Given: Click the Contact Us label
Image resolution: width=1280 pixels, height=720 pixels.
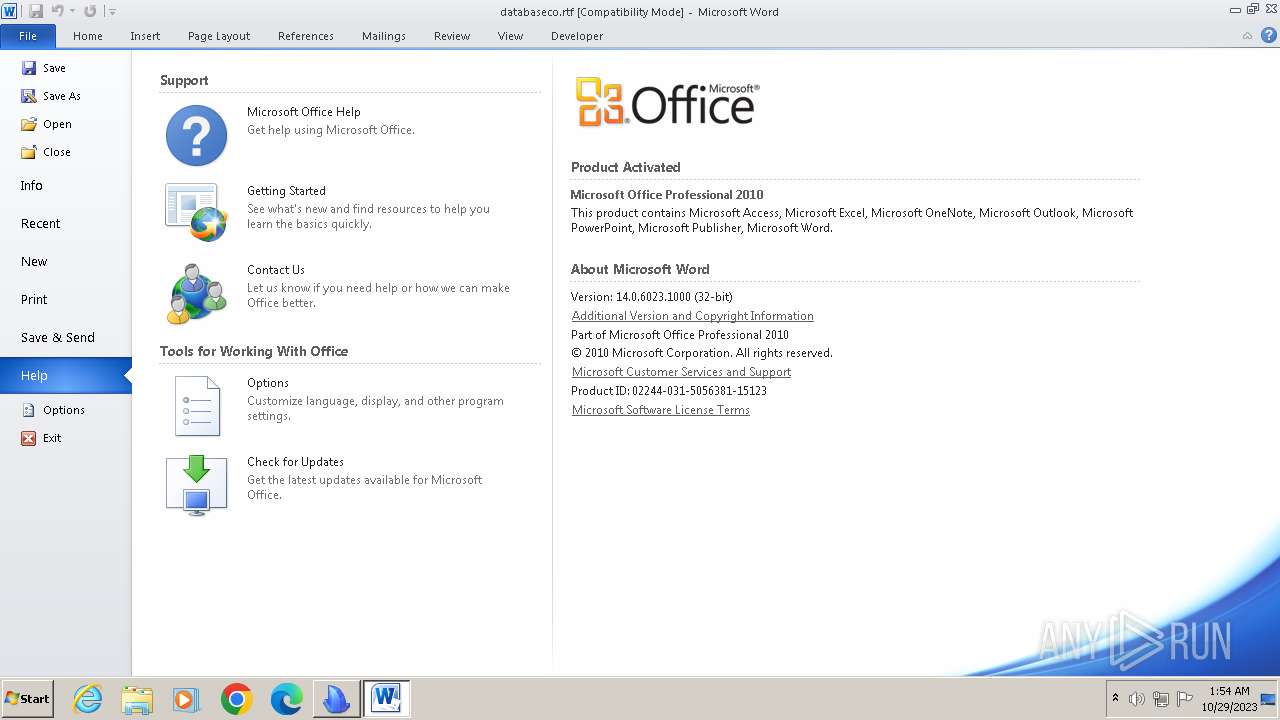Looking at the screenshot, I should coord(276,270).
